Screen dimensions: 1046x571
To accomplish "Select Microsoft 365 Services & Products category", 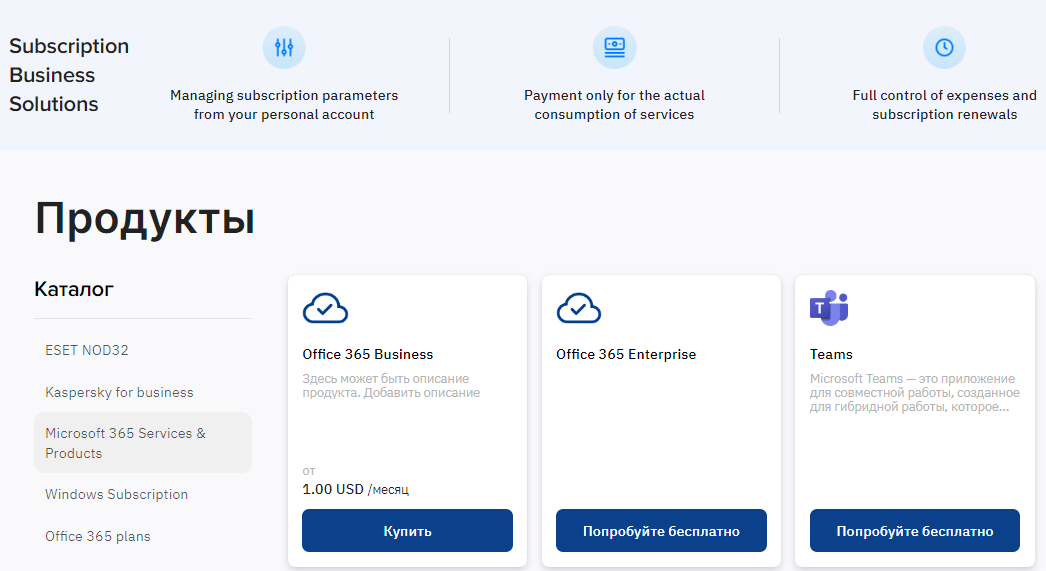I will pyautogui.click(x=143, y=443).
